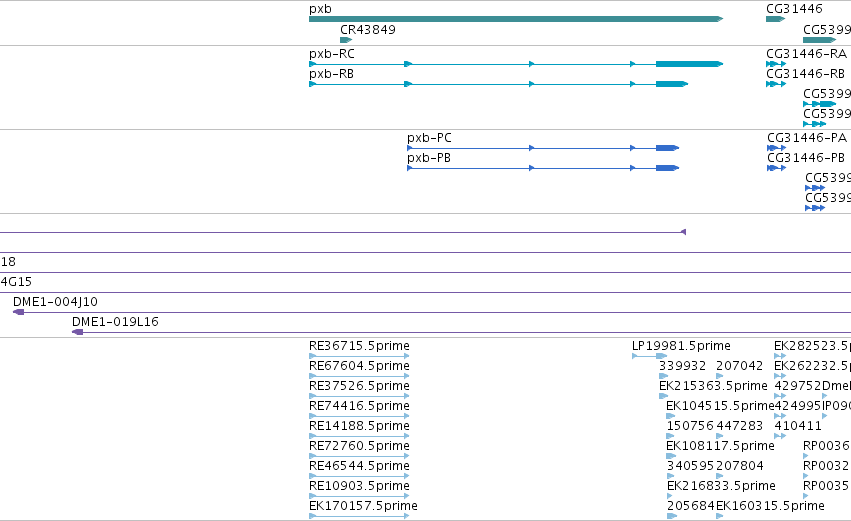Click the 207804 feature label
The image size is (851, 521).
pos(740,466)
